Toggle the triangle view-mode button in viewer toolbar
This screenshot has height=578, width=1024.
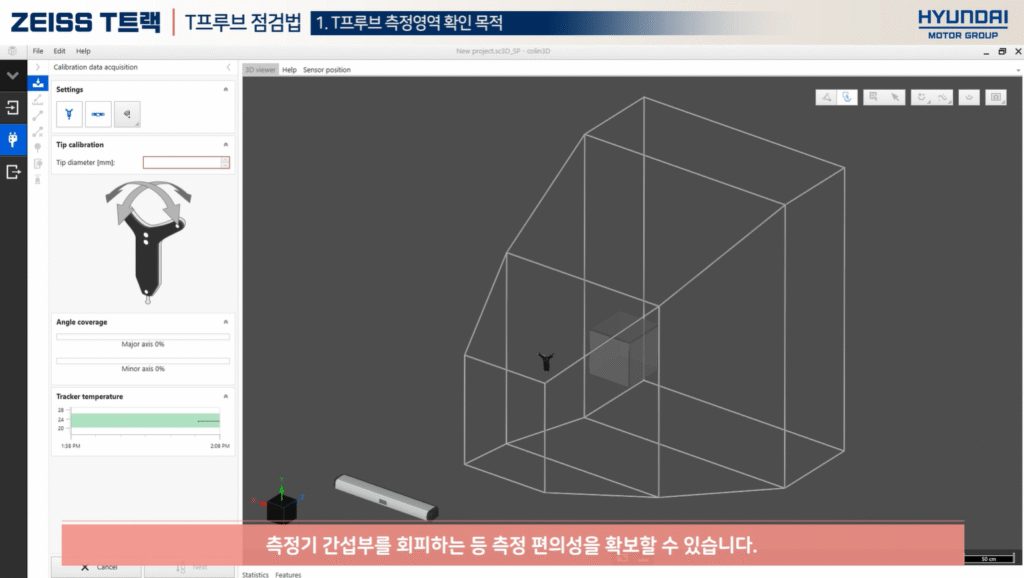pyautogui.click(x=826, y=97)
